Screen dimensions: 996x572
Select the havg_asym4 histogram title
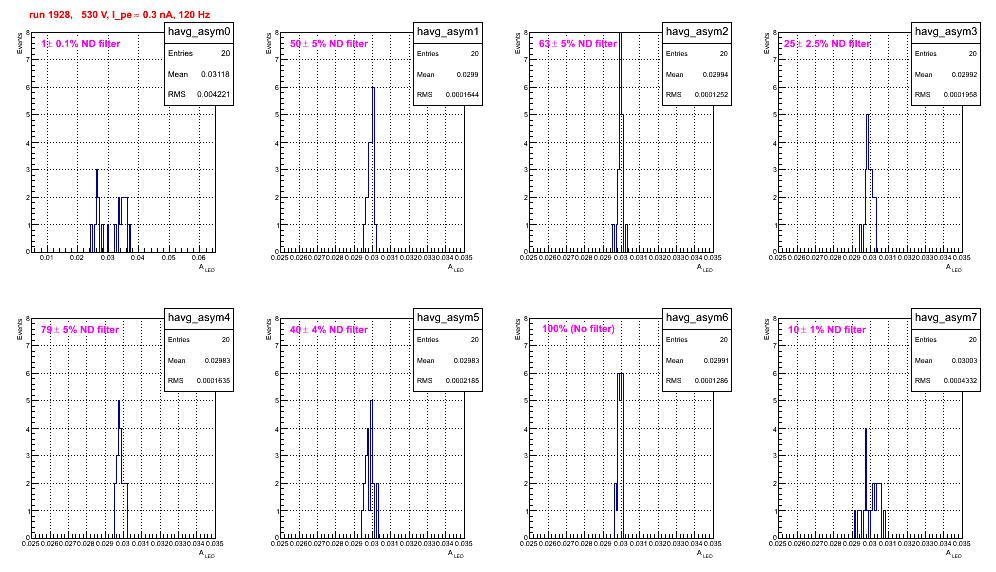[199, 318]
